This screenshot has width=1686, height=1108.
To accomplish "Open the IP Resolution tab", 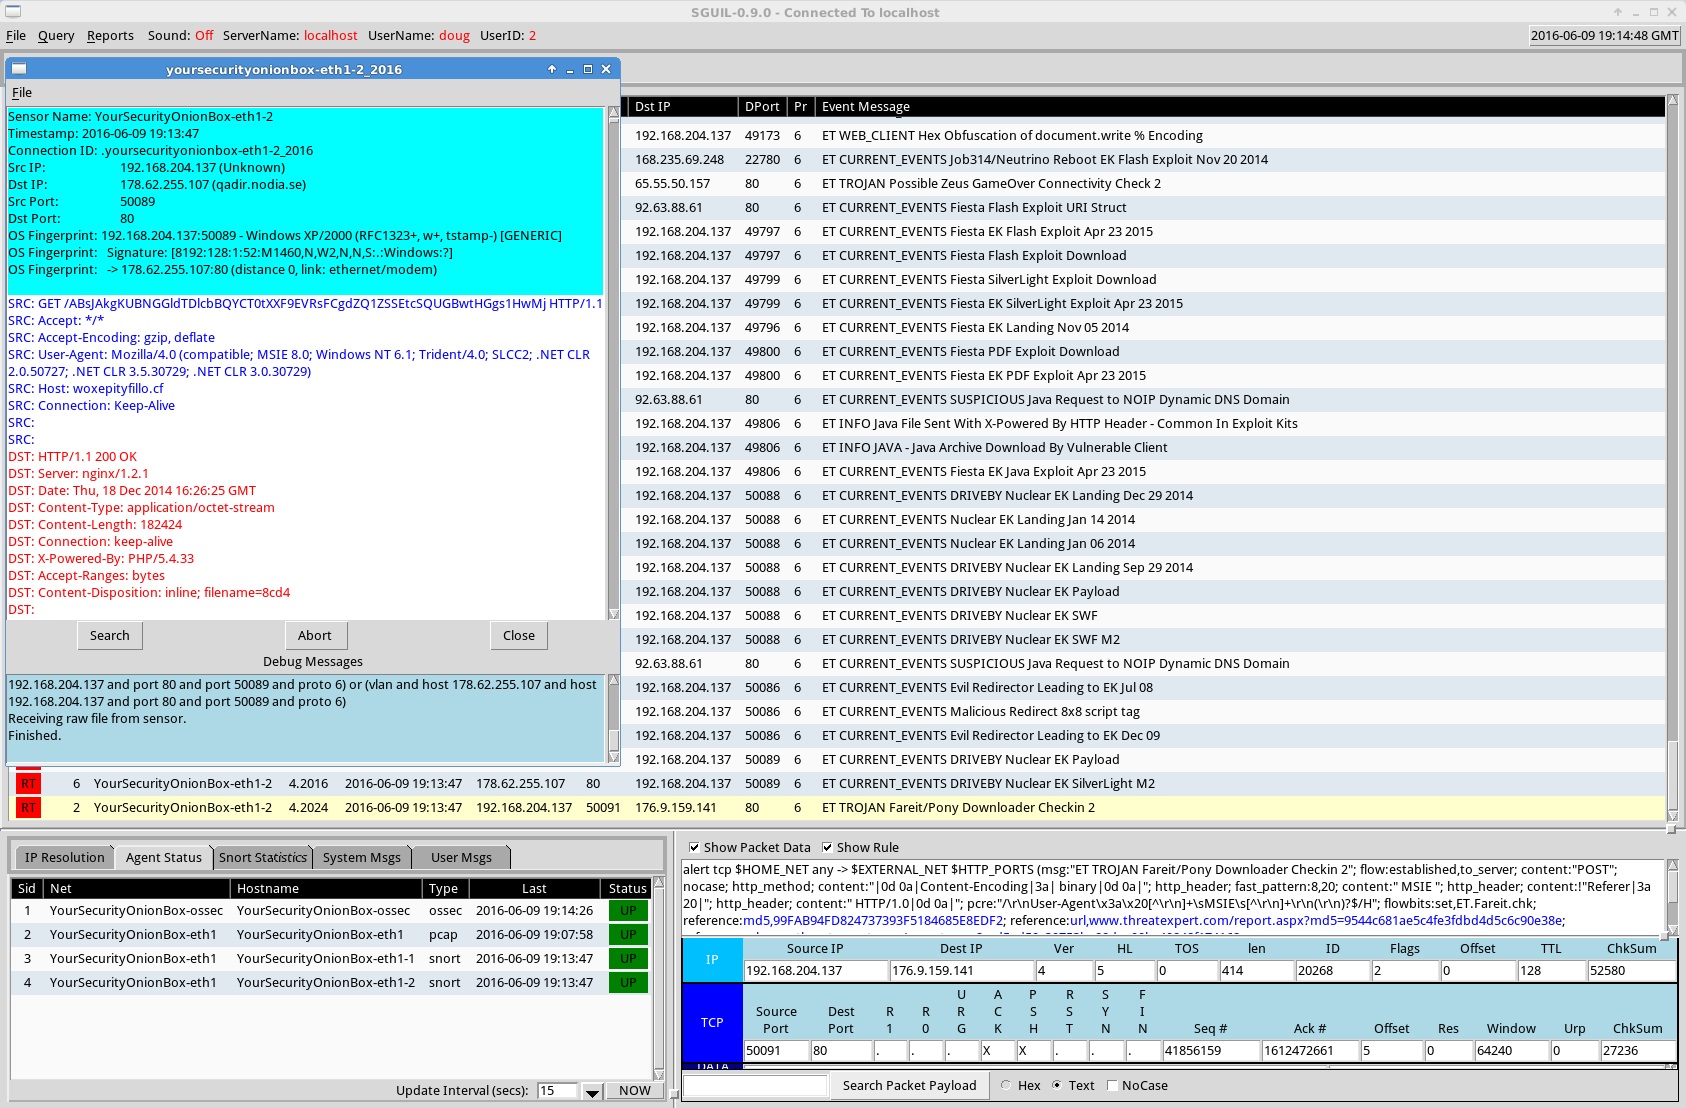I will (x=62, y=857).
